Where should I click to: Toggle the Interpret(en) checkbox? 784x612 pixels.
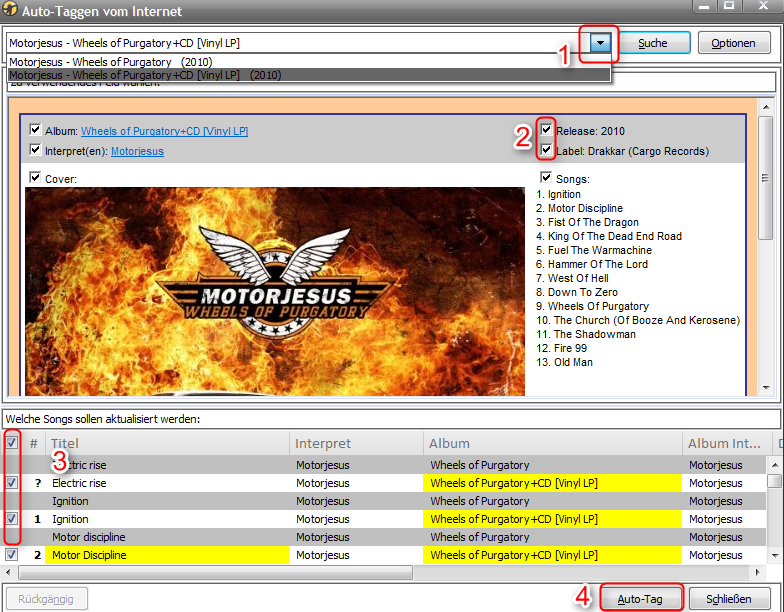point(35,150)
